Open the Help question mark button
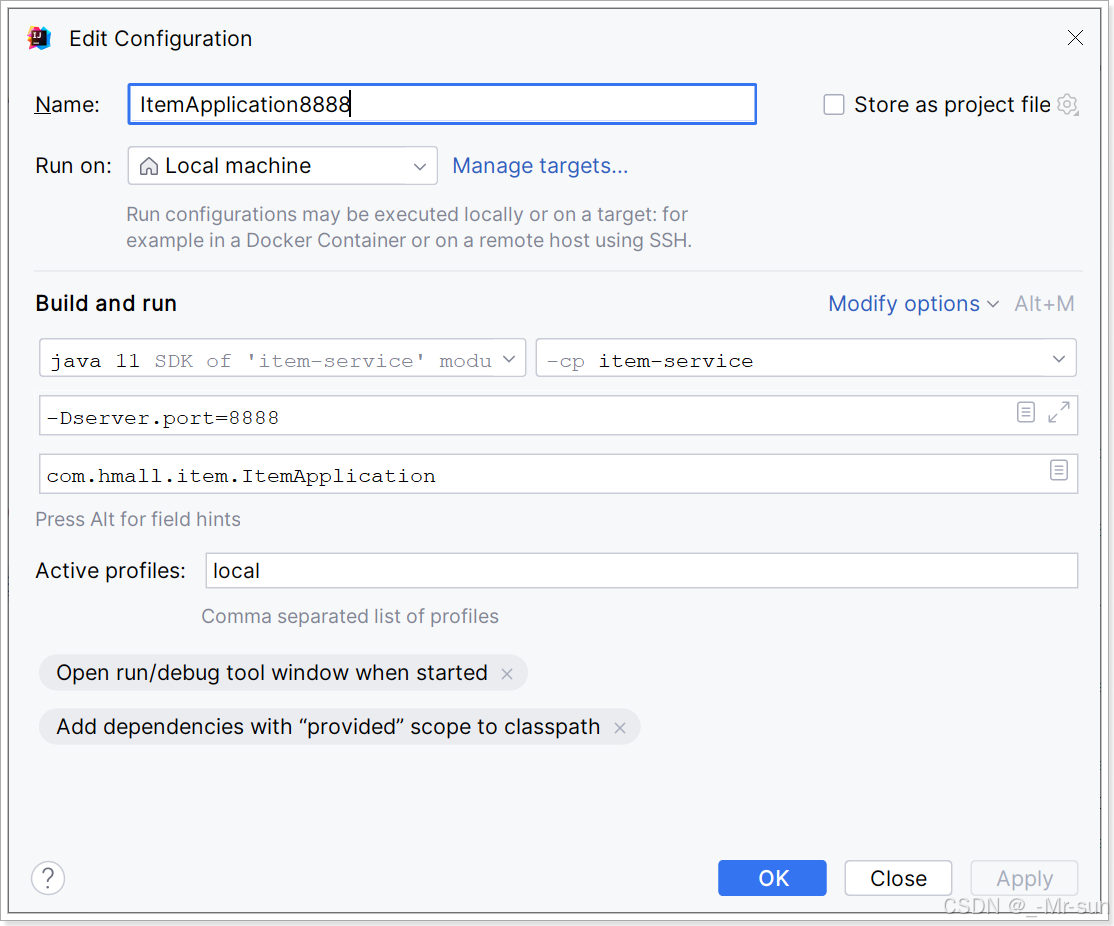This screenshot has height=926, width=1114. [x=48, y=878]
